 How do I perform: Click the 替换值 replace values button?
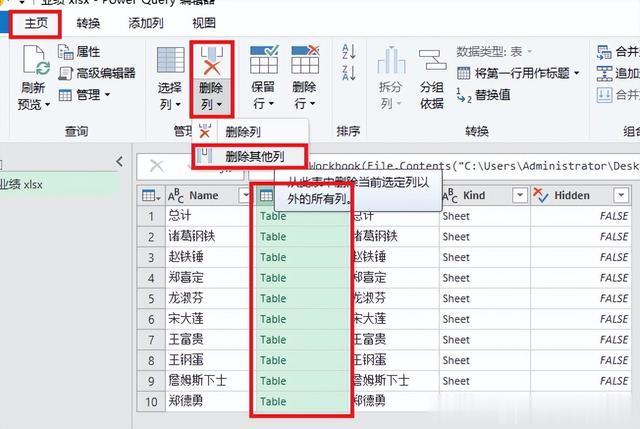(x=483, y=95)
